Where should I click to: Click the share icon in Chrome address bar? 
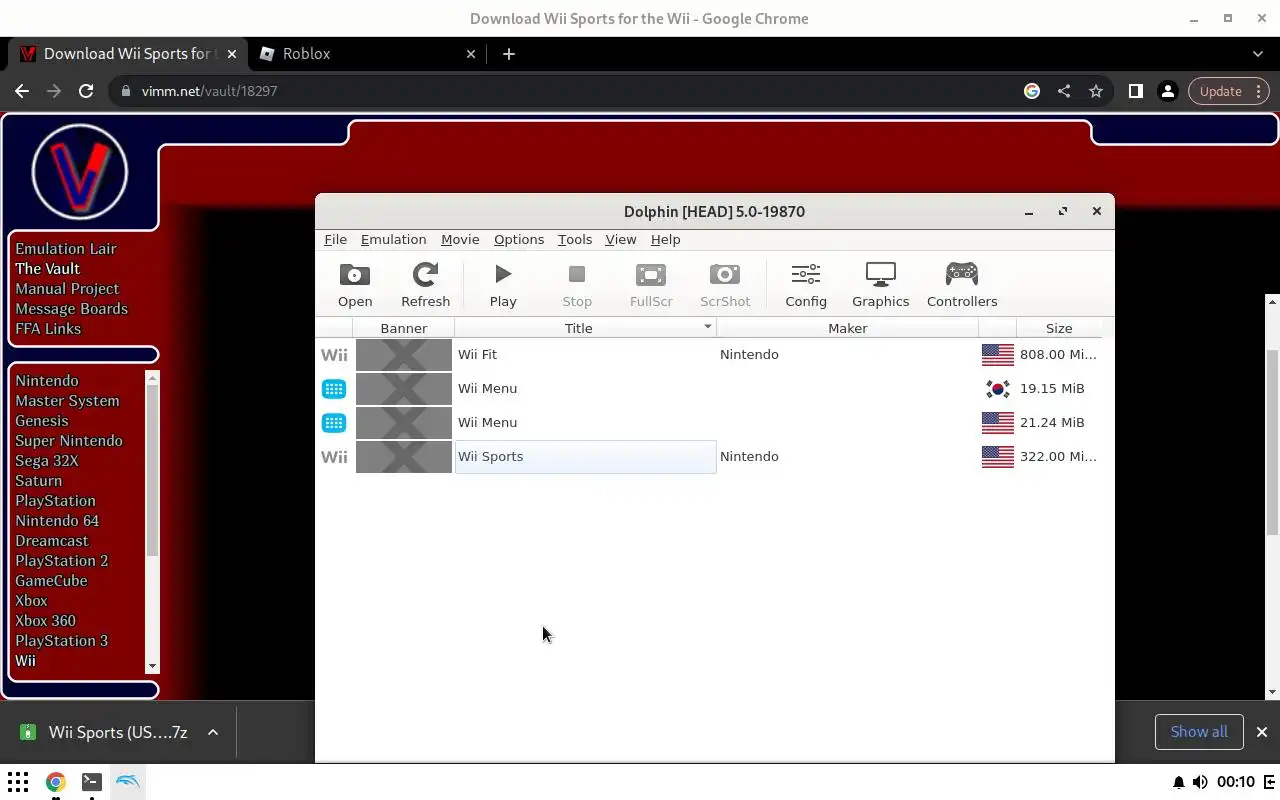pyautogui.click(x=1064, y=91)
